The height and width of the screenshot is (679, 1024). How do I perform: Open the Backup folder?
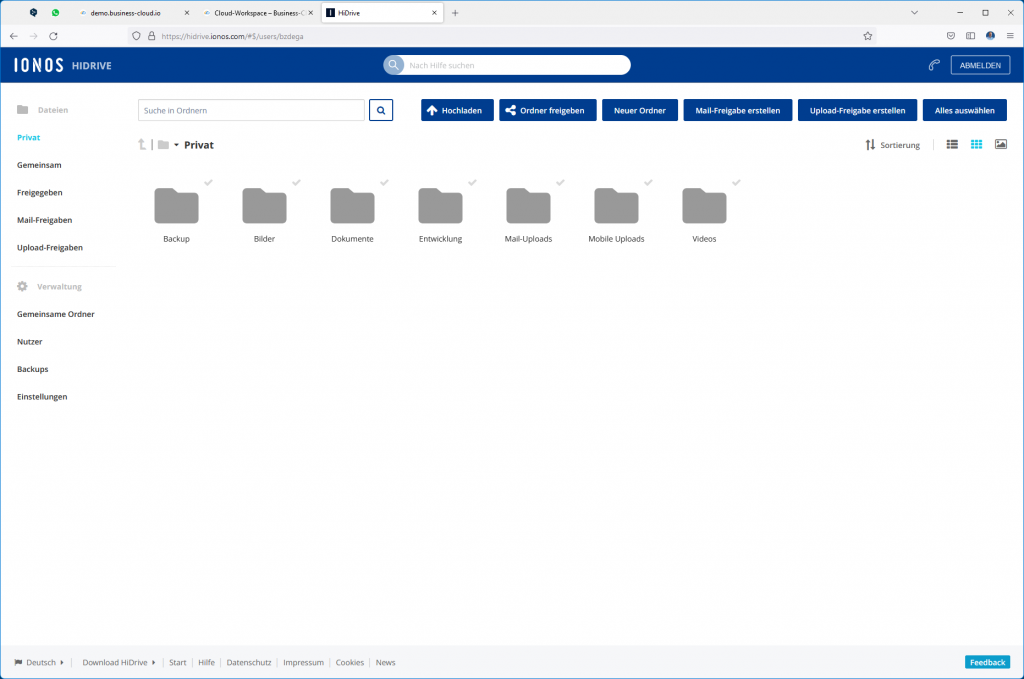pyautogui.click(x=176, y=206)
